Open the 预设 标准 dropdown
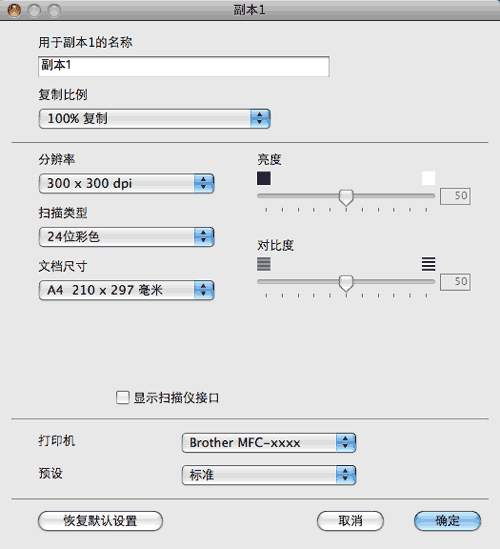 [269, 475]
